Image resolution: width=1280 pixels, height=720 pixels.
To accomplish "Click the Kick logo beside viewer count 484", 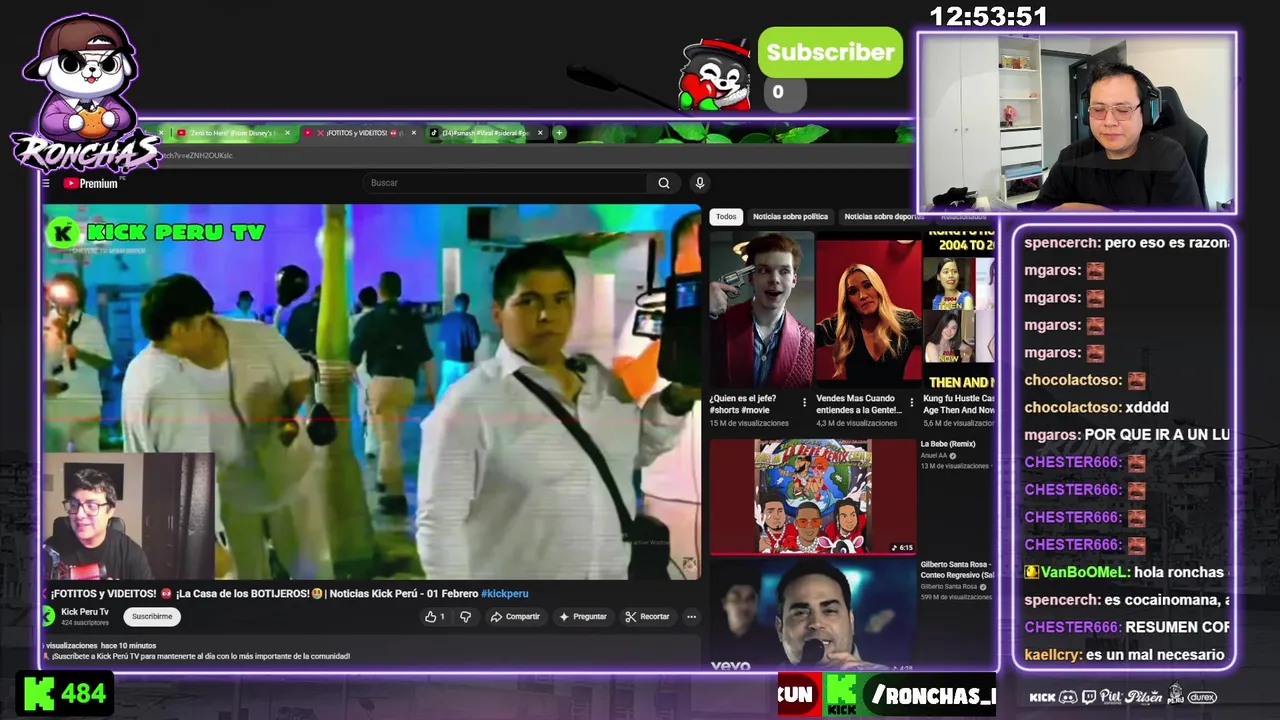I will pyautogui.click(x=38, y=693).
